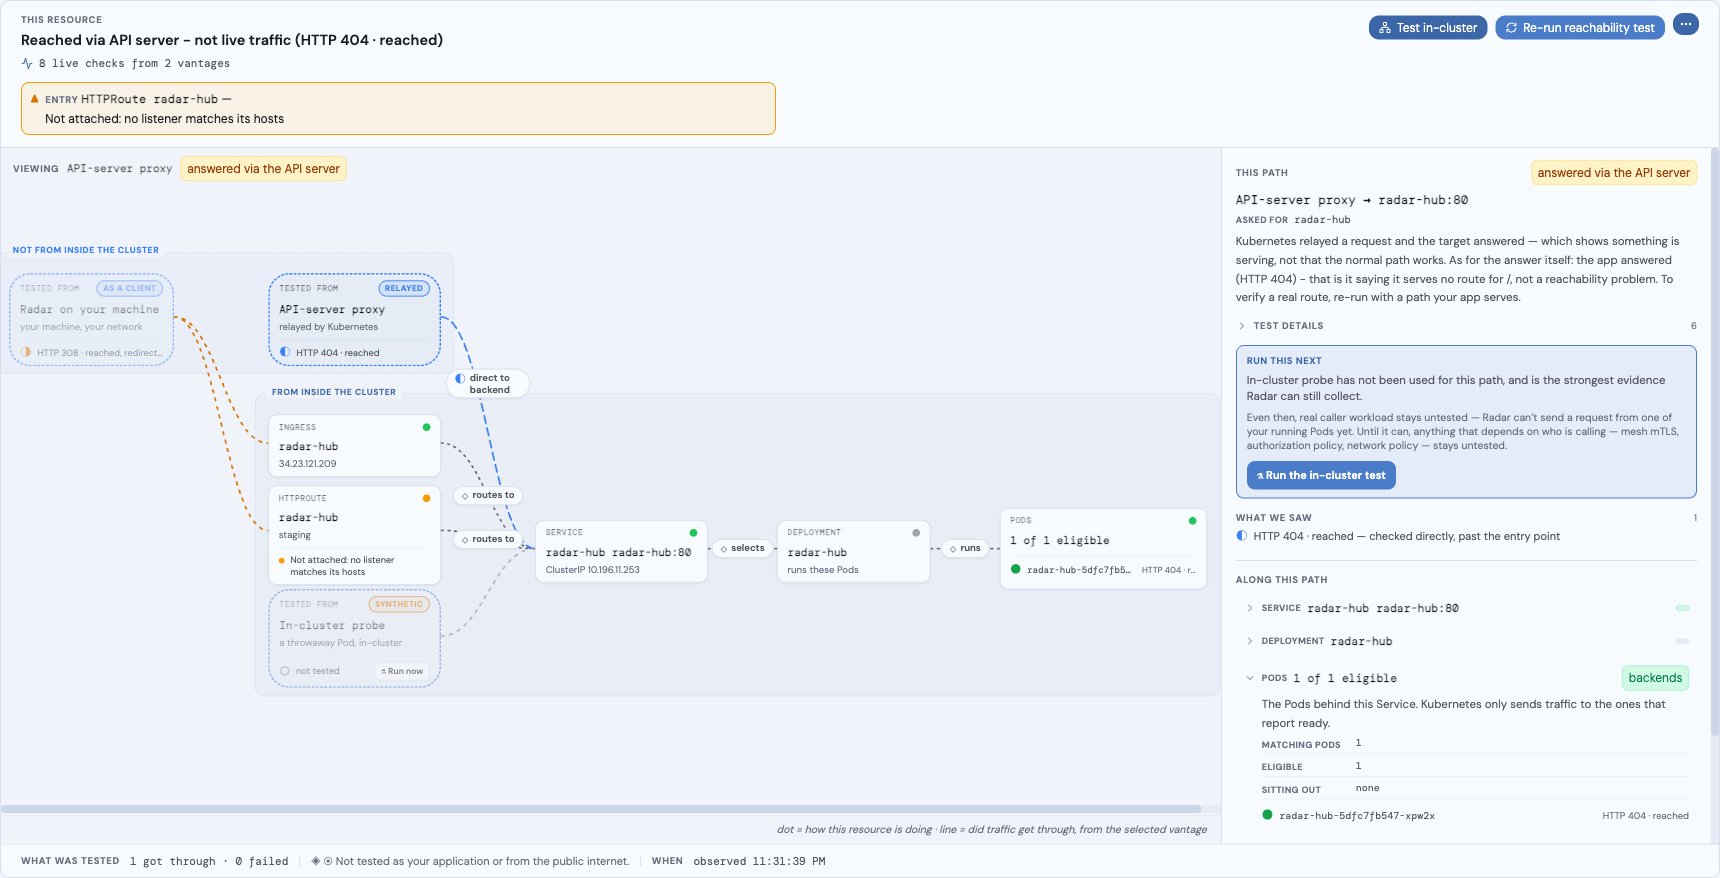Click the green status dot on Pods card

(1192, 521)
